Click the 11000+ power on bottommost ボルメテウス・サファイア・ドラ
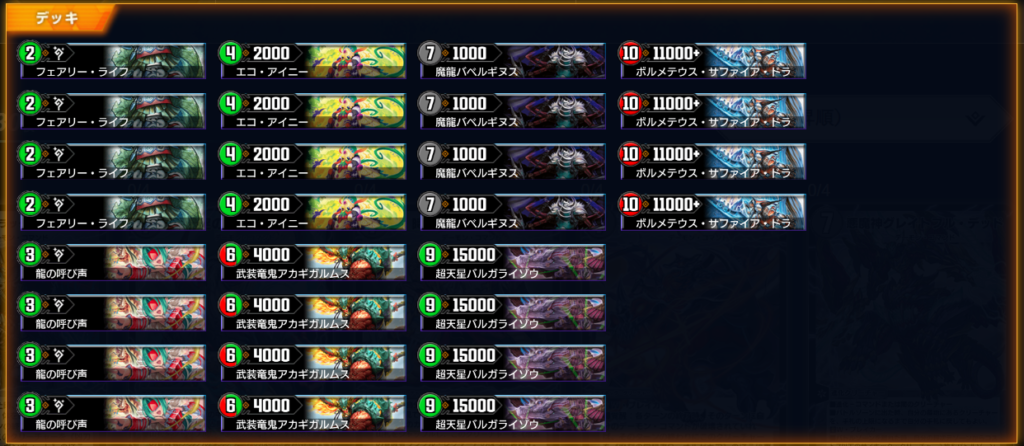This screenshot has width=1024, height=446. point(674,204)
